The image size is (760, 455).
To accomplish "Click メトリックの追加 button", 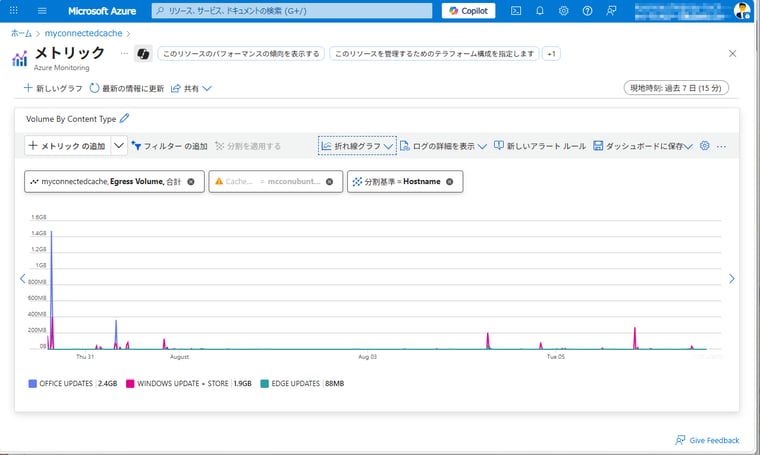I will tap(67, 146).
